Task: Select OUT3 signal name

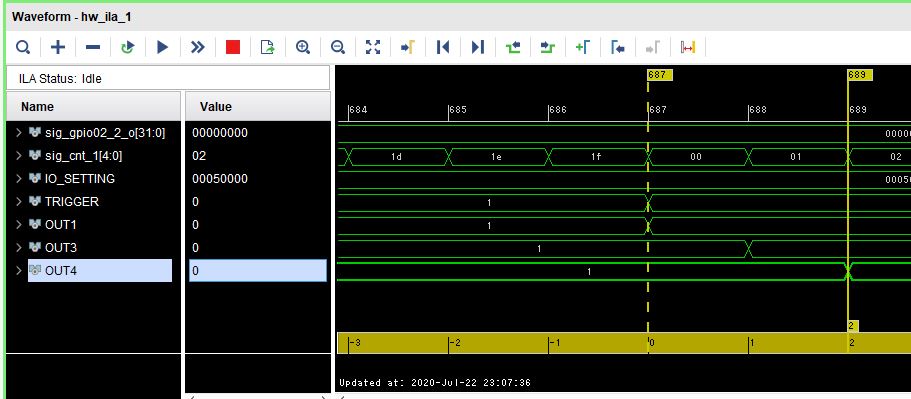Action: (x=60, y=248)
